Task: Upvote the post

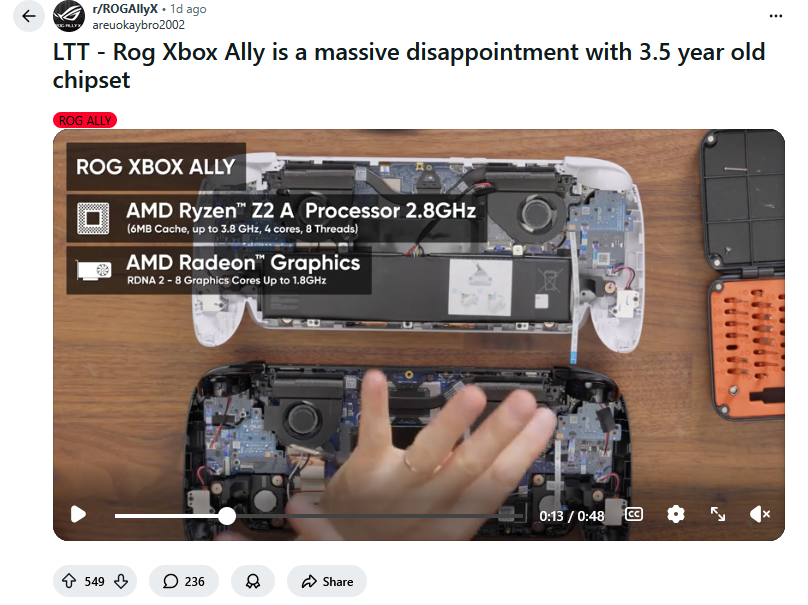Action: pos(69,581)
